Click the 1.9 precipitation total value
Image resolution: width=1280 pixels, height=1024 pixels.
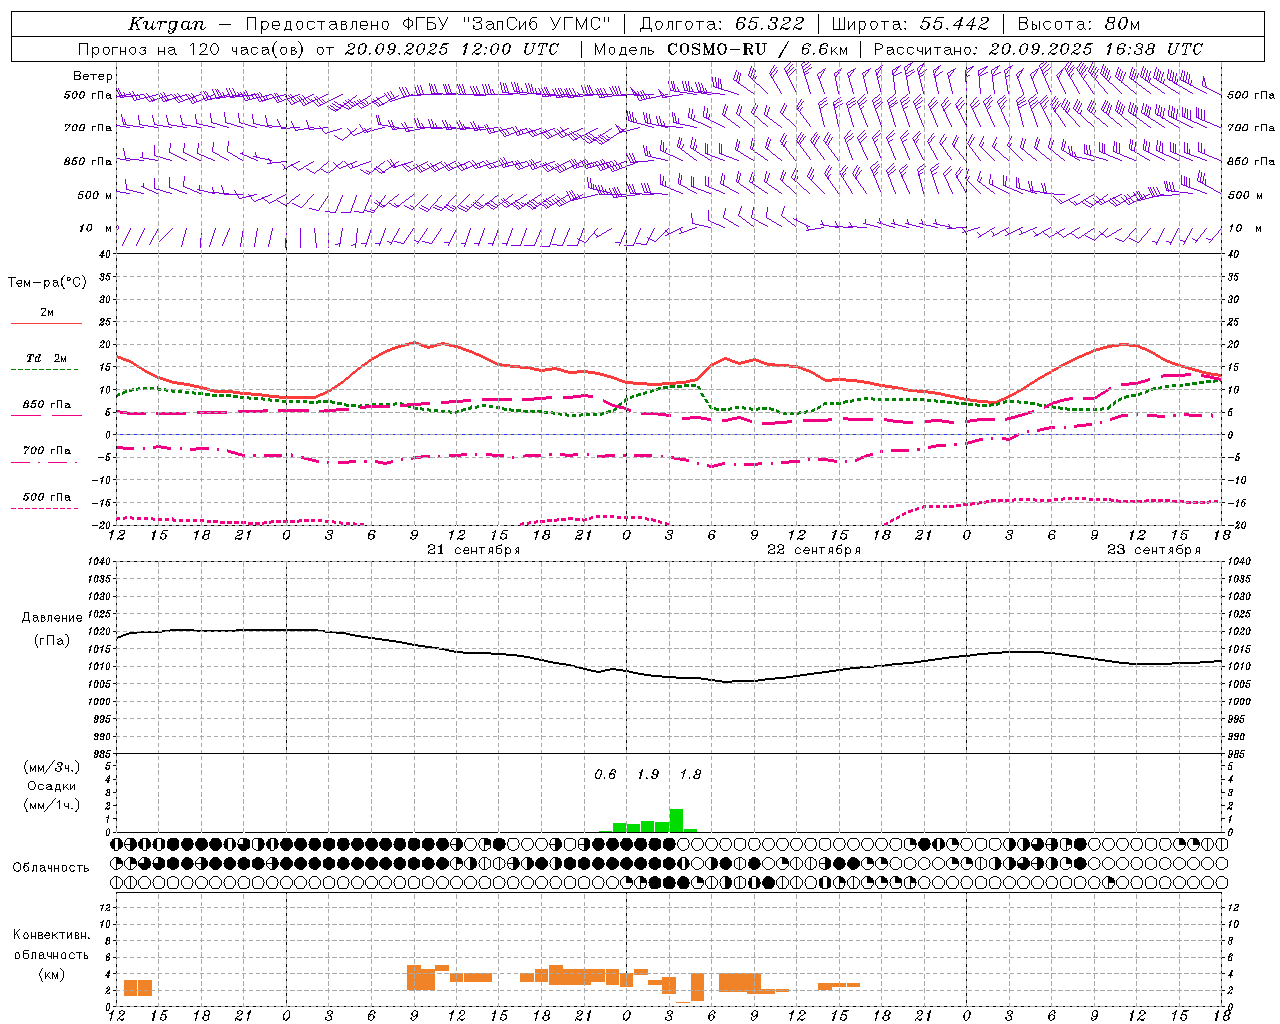[648, 775]
